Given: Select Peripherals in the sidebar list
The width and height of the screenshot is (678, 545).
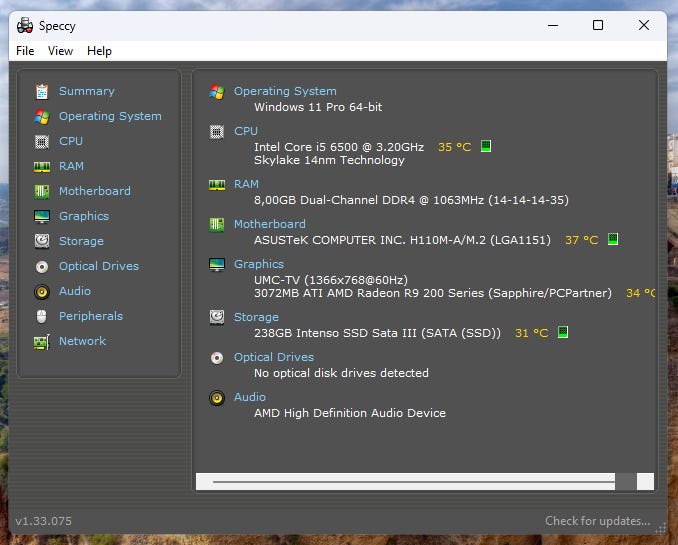Looking at the screenshot, I should pyautogui.click(x=91, y=317).
